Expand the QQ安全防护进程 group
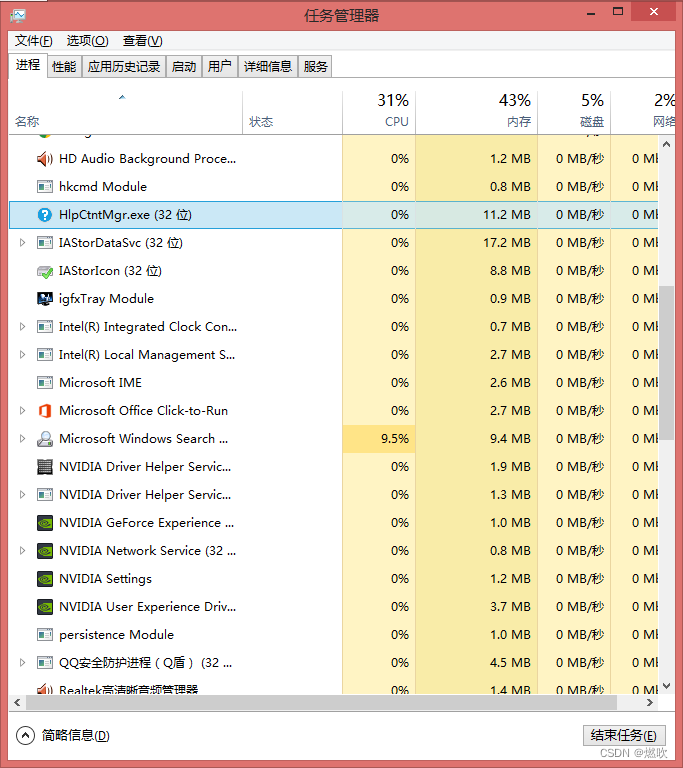The image size is (683, 768). click(x=22, y=663)
